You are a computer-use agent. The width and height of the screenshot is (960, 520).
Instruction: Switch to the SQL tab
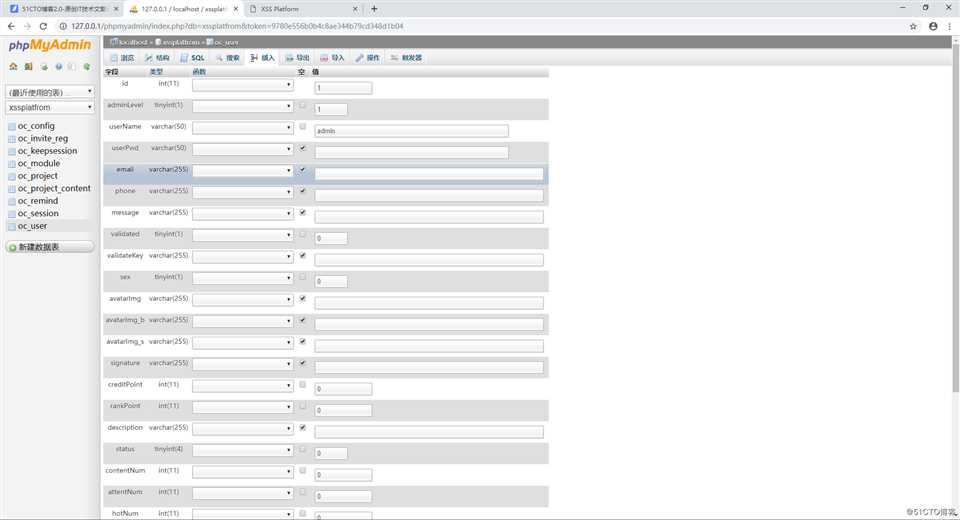tap(192, 58)
